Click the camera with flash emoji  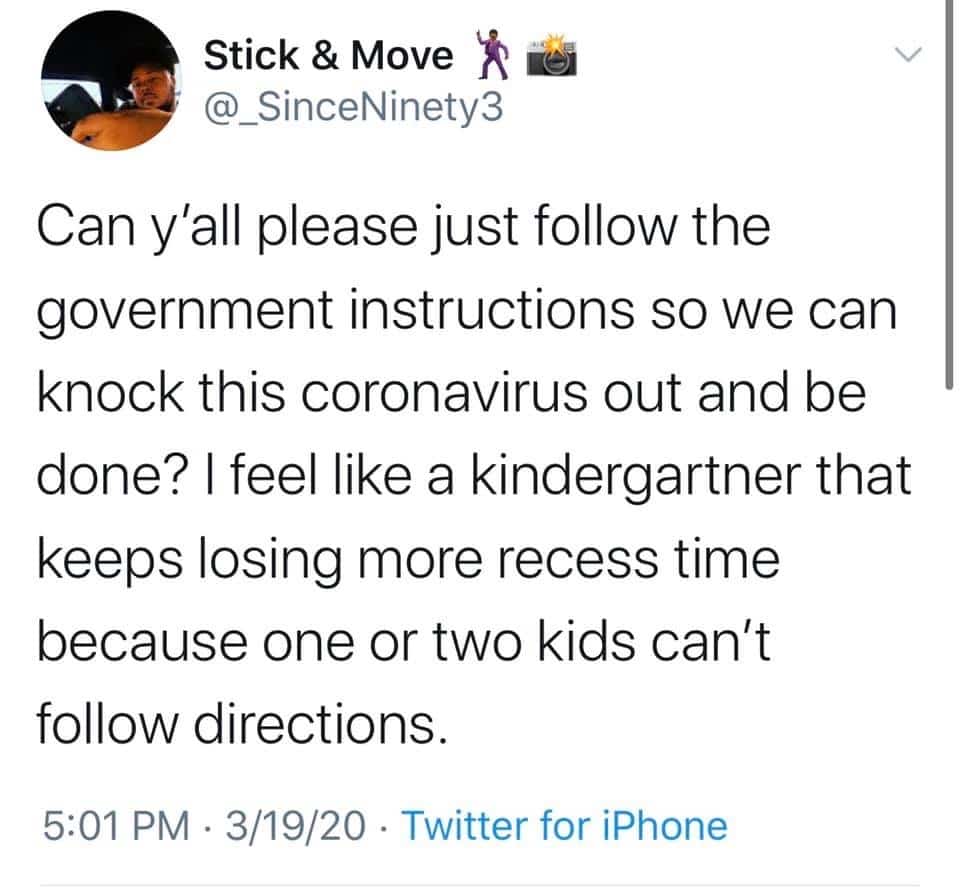pyautogui.click(x=552, y=56)
